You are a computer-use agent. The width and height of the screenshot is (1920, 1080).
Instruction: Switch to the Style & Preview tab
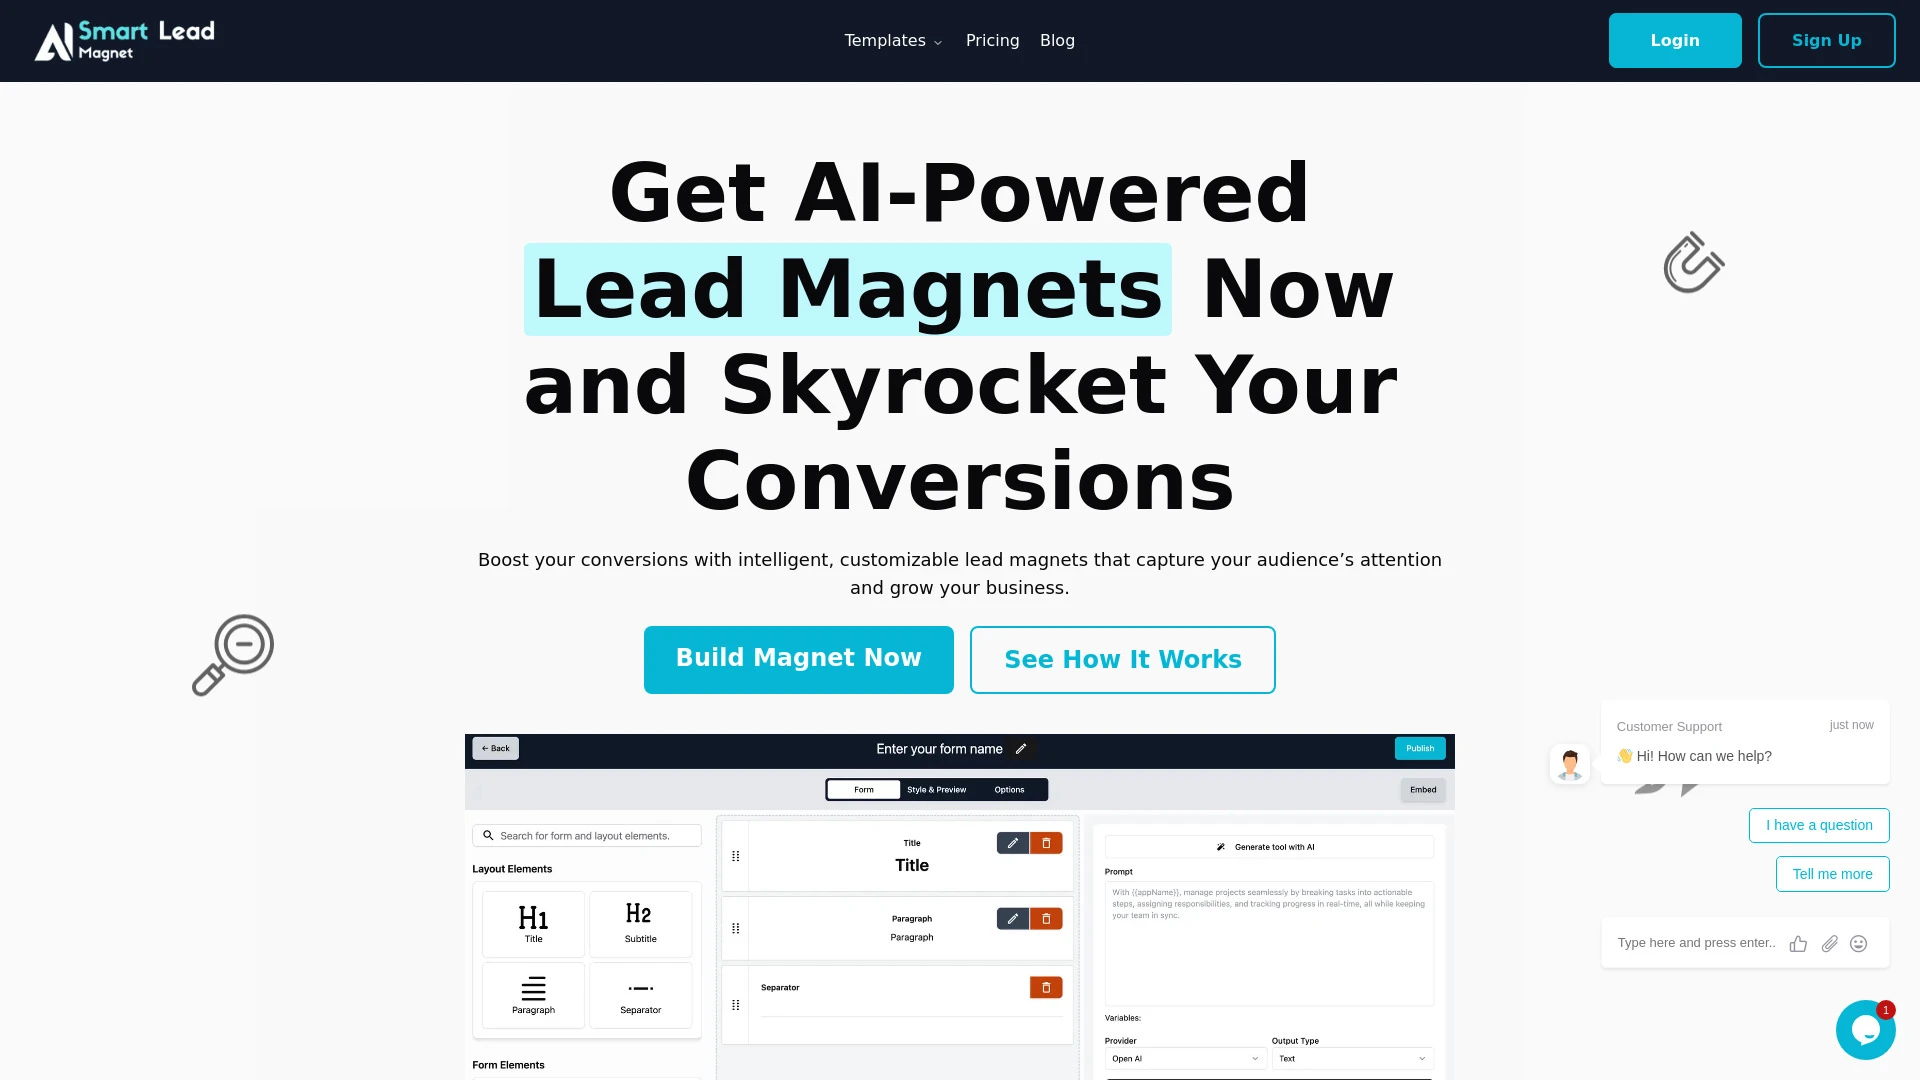(938, 789)
